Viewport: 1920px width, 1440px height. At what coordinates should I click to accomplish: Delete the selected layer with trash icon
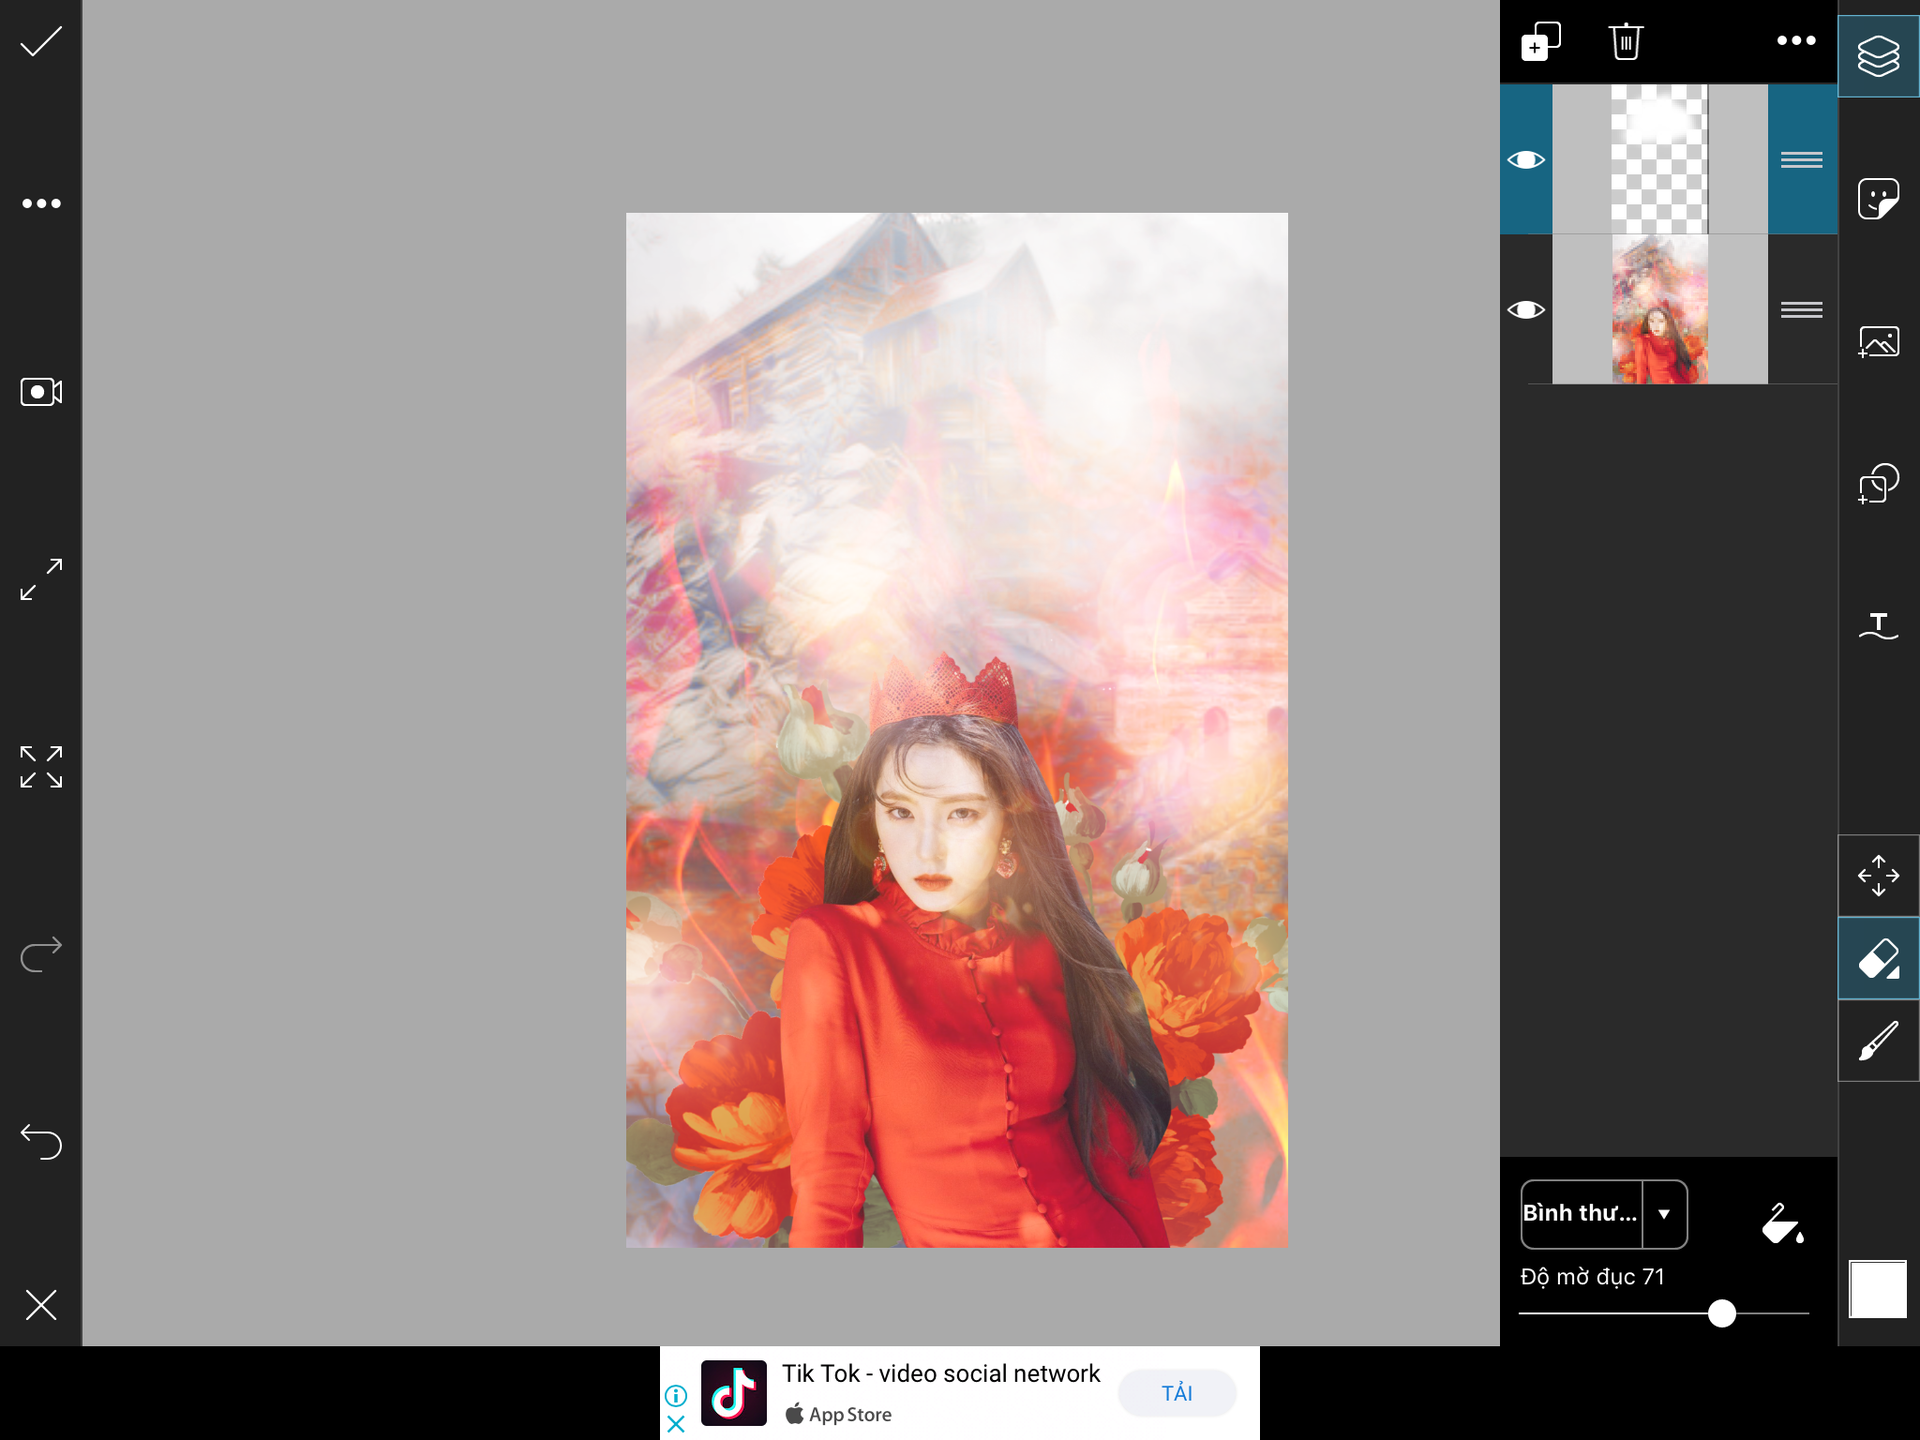pos(1626,41)
